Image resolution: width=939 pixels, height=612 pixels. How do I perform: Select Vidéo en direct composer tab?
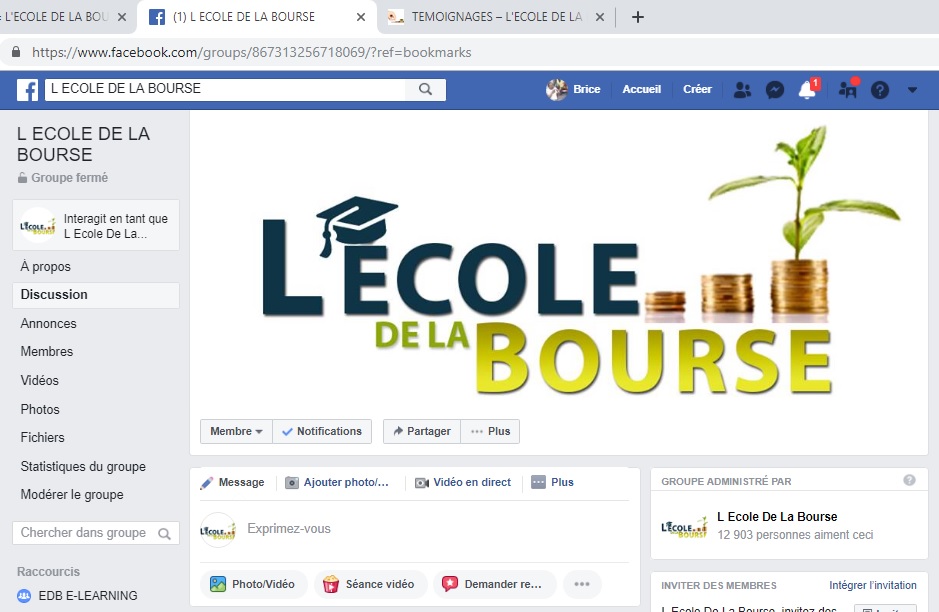[463, 483]
